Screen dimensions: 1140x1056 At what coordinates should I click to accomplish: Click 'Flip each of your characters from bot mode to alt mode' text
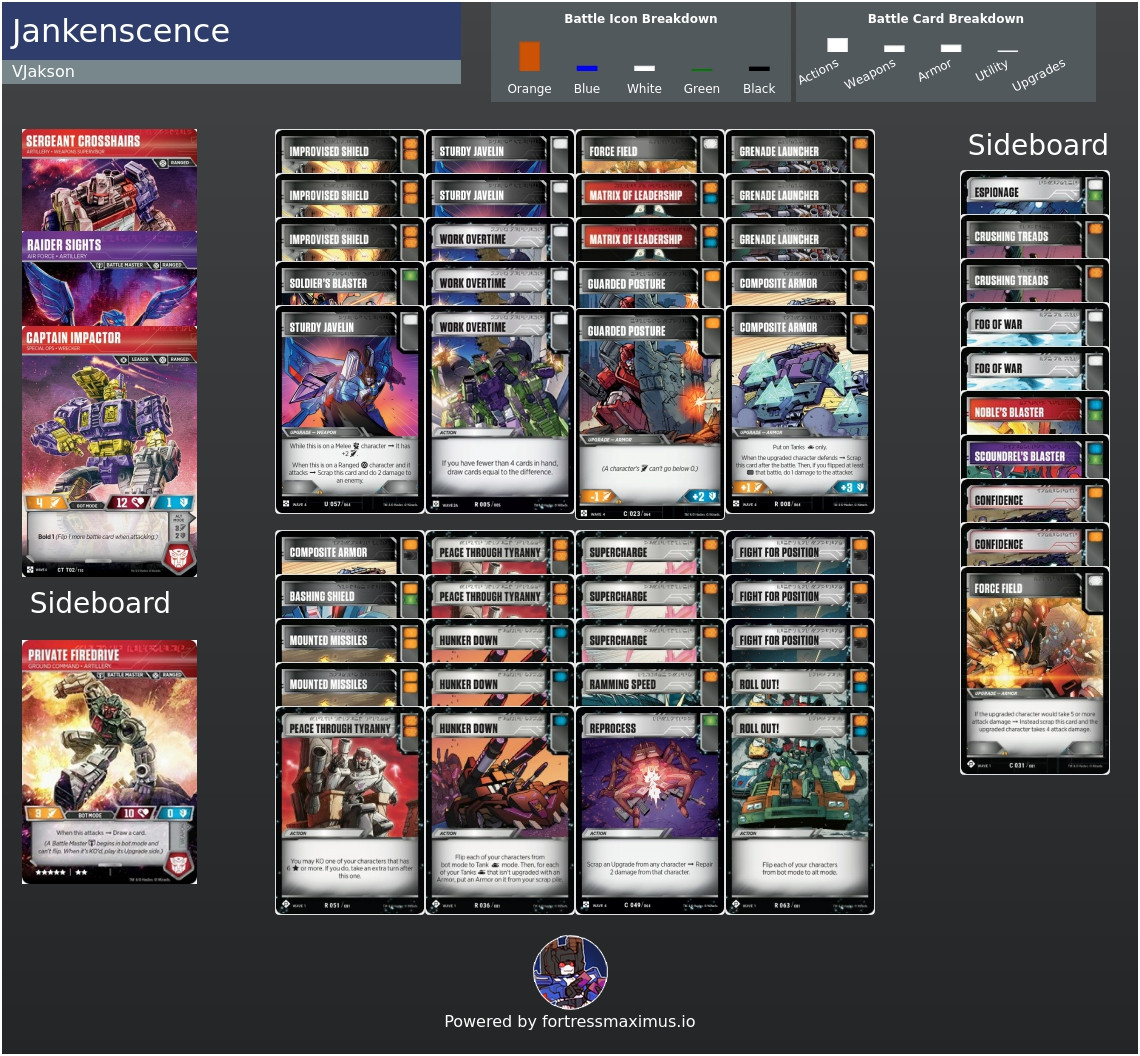point(800,868)
